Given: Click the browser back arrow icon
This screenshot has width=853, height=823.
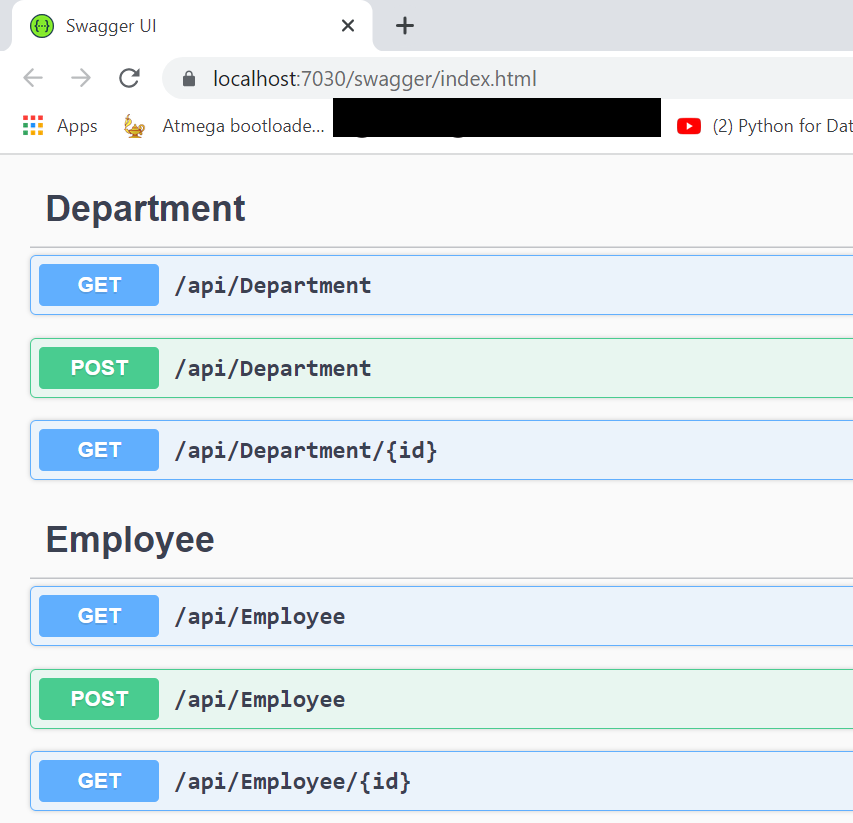Looking at the screenshot, I should point(33,78).
